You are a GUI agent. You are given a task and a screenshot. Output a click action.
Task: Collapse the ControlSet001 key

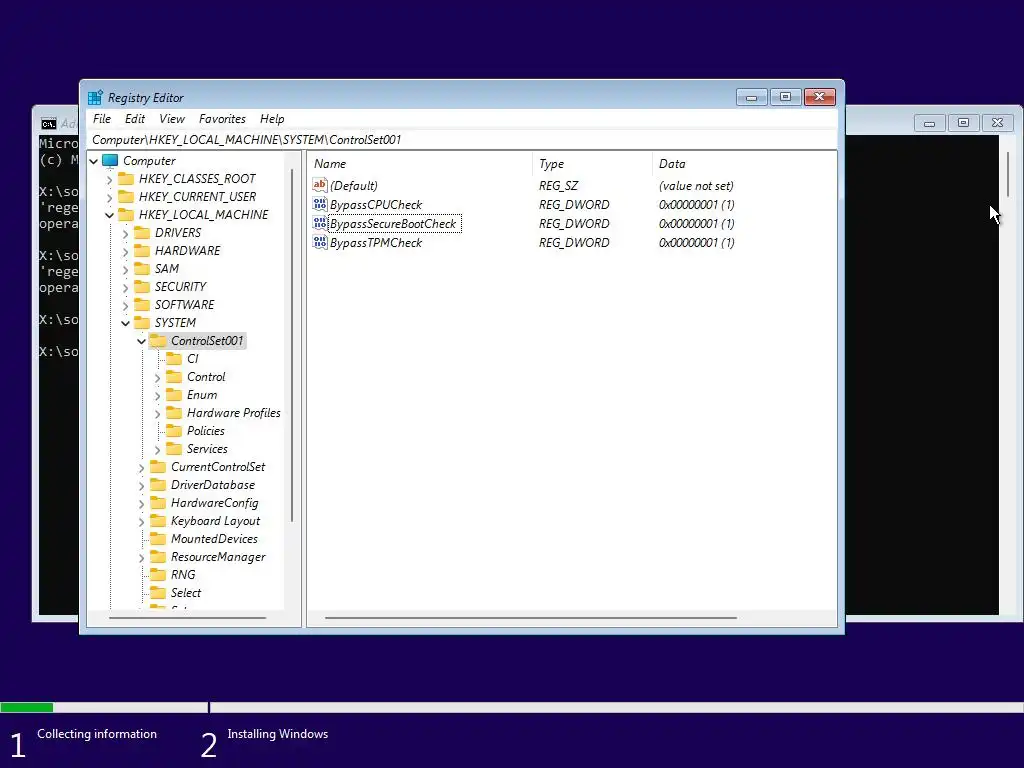[141, 341]
